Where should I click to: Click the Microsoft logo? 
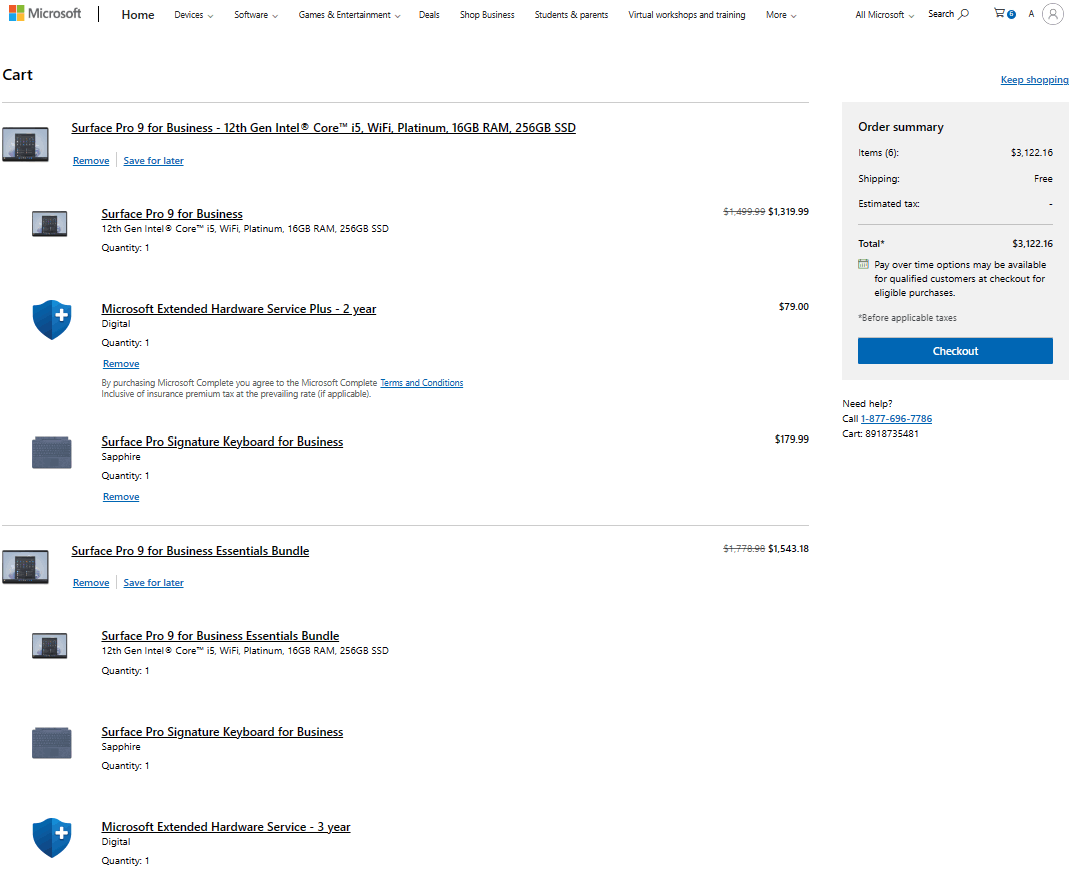[44, 13]
